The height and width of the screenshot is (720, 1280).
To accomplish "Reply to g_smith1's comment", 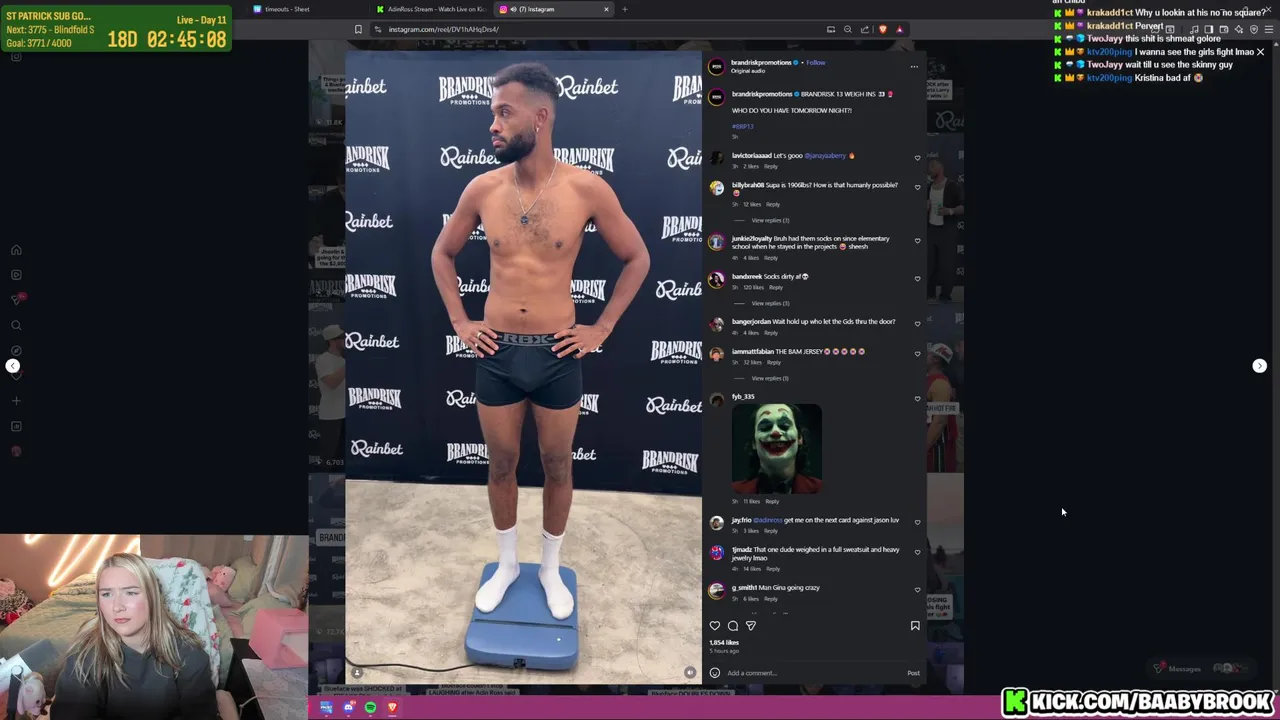I will click(x=771, y=599).
